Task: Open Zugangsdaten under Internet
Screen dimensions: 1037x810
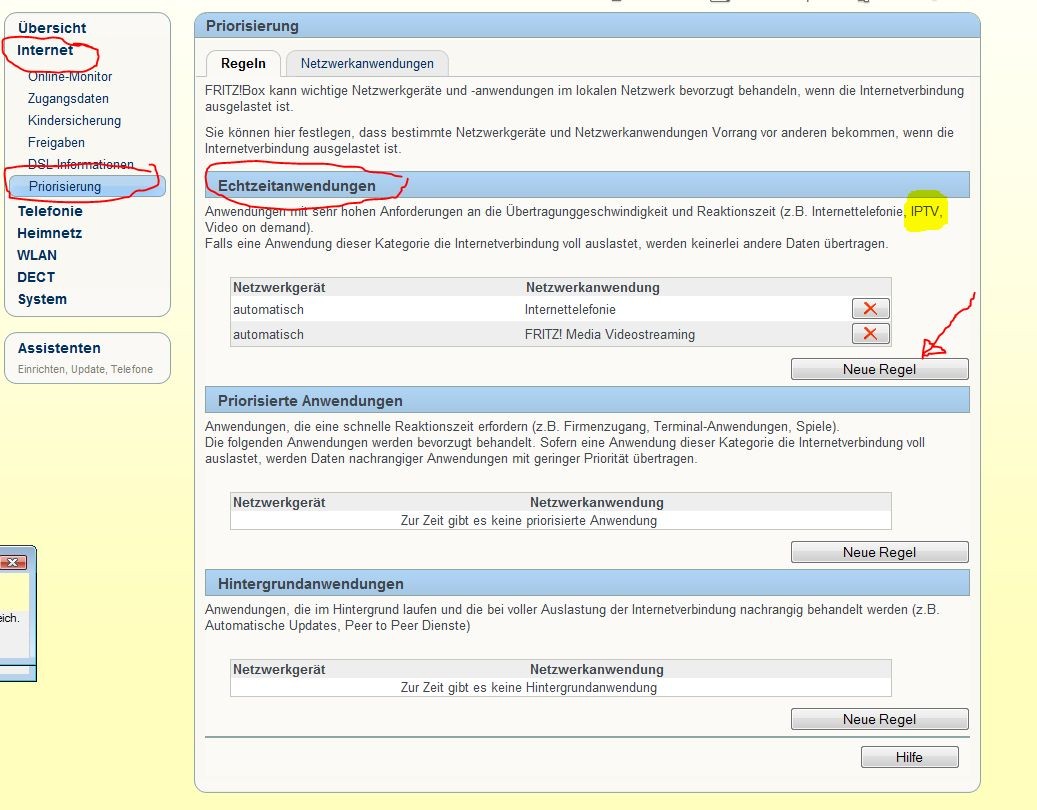Action: tap(68, 99)
